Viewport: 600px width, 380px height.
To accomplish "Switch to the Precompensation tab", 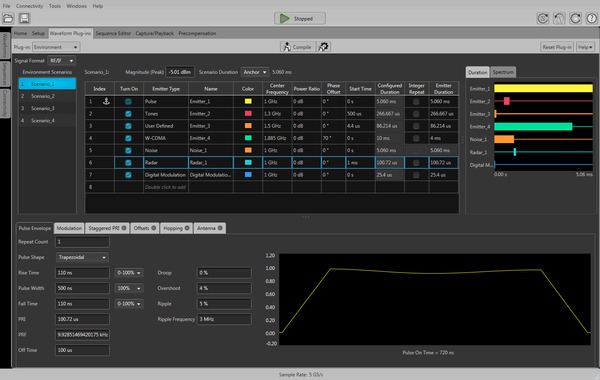I will pyautogui.click(x=197, y=33).
